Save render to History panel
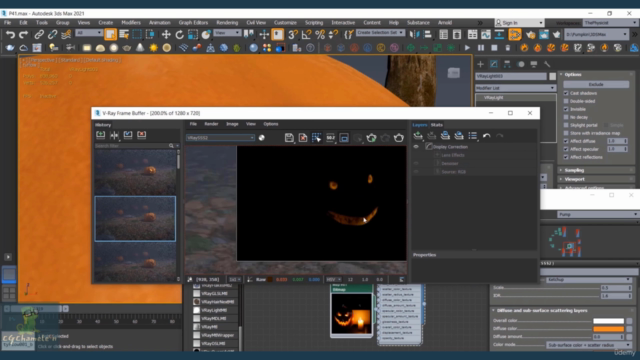The height and width of the screenshot is (360, 640). point(100,135)
